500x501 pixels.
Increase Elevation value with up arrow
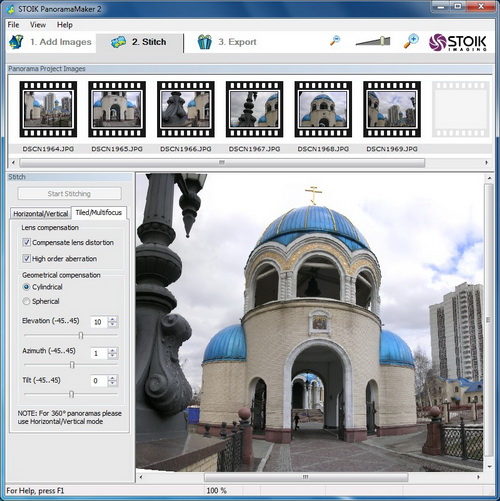pos(113,319)
